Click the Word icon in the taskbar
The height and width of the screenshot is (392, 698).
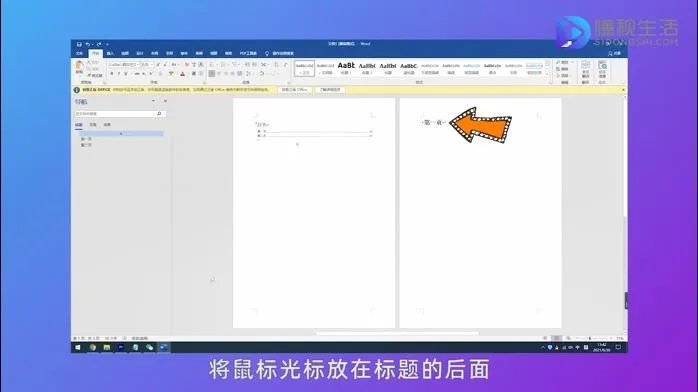point(164,348)
